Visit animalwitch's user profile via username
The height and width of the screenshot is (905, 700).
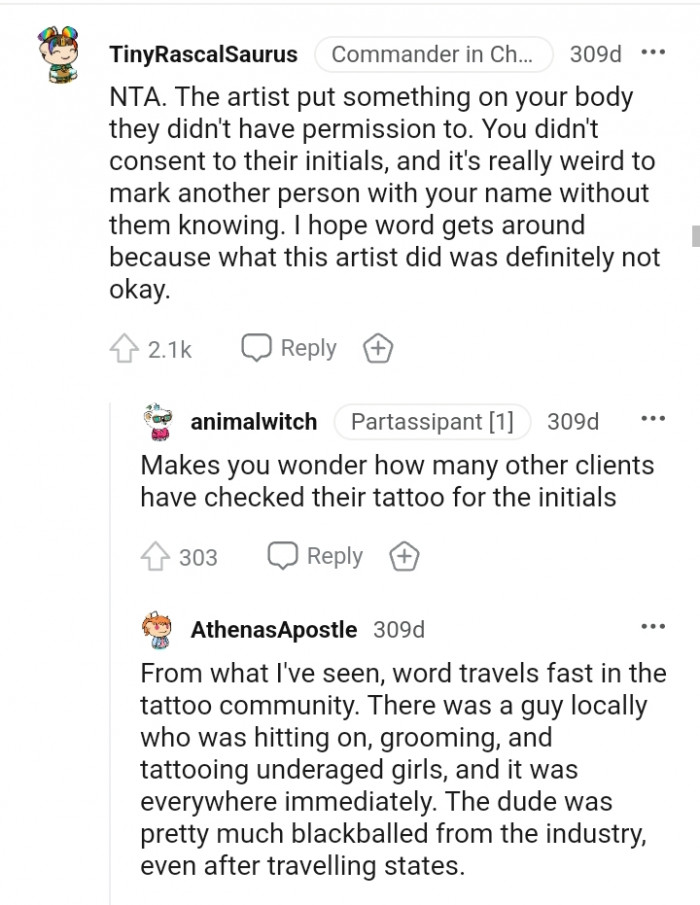point(253,422)
